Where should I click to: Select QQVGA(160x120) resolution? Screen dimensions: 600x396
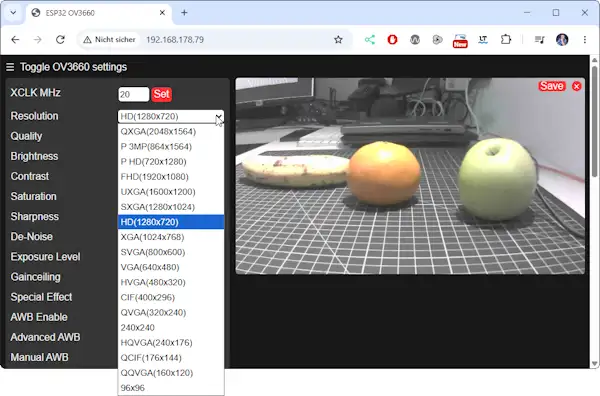171,373
